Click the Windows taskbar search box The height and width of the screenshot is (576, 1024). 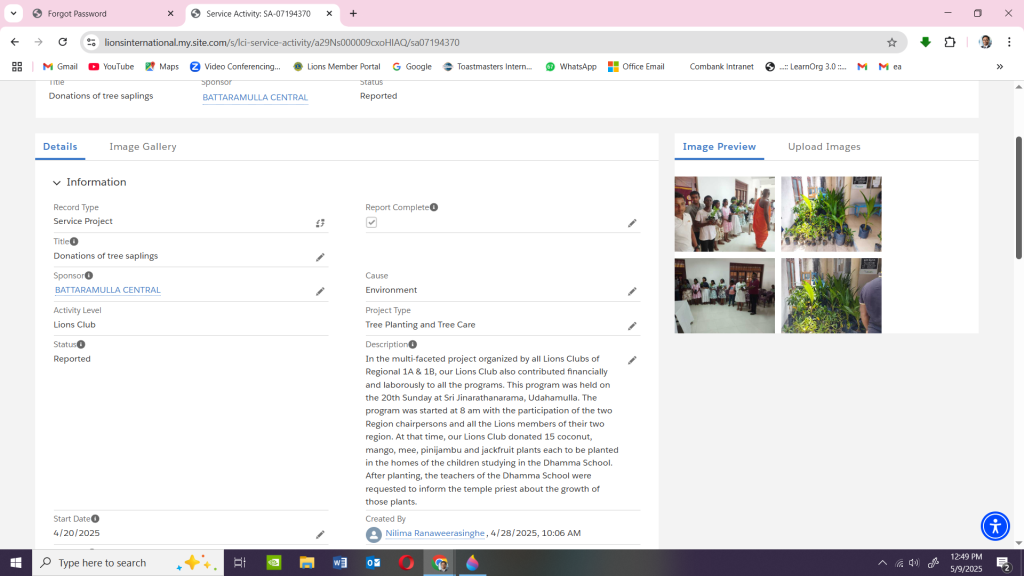click(x=128, y=562)
